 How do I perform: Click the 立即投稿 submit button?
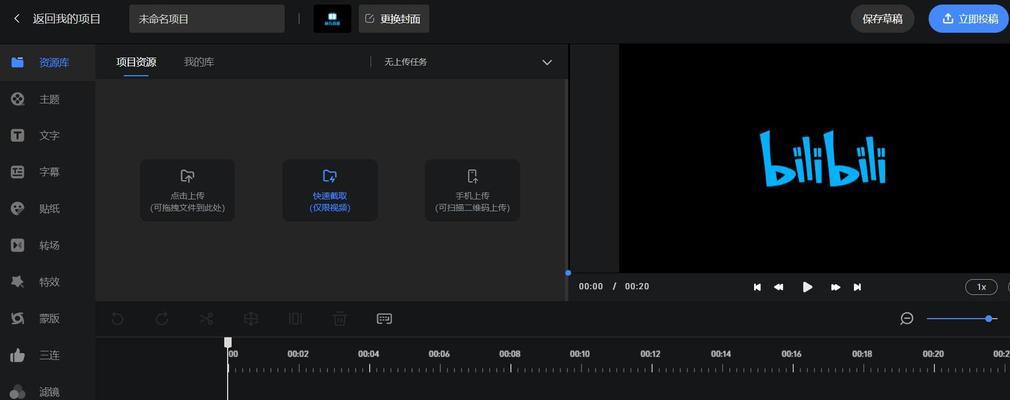tap(969, 19)
